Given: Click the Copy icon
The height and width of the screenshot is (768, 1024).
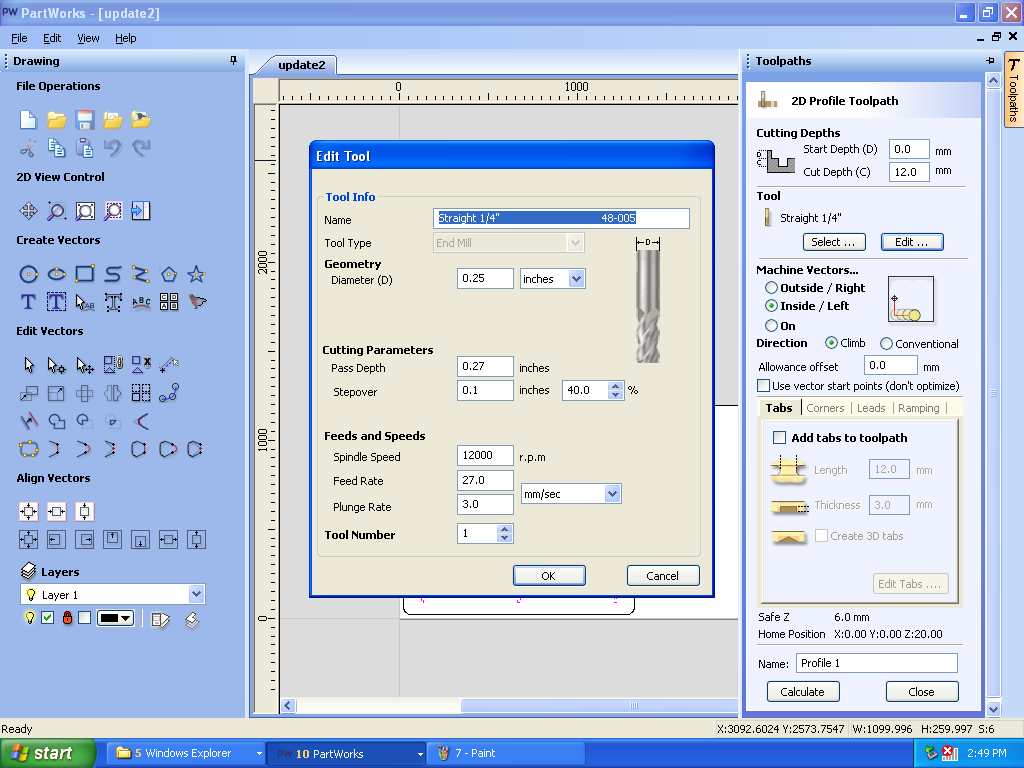Looking at the screenshot, I should (x=56, y=148).
